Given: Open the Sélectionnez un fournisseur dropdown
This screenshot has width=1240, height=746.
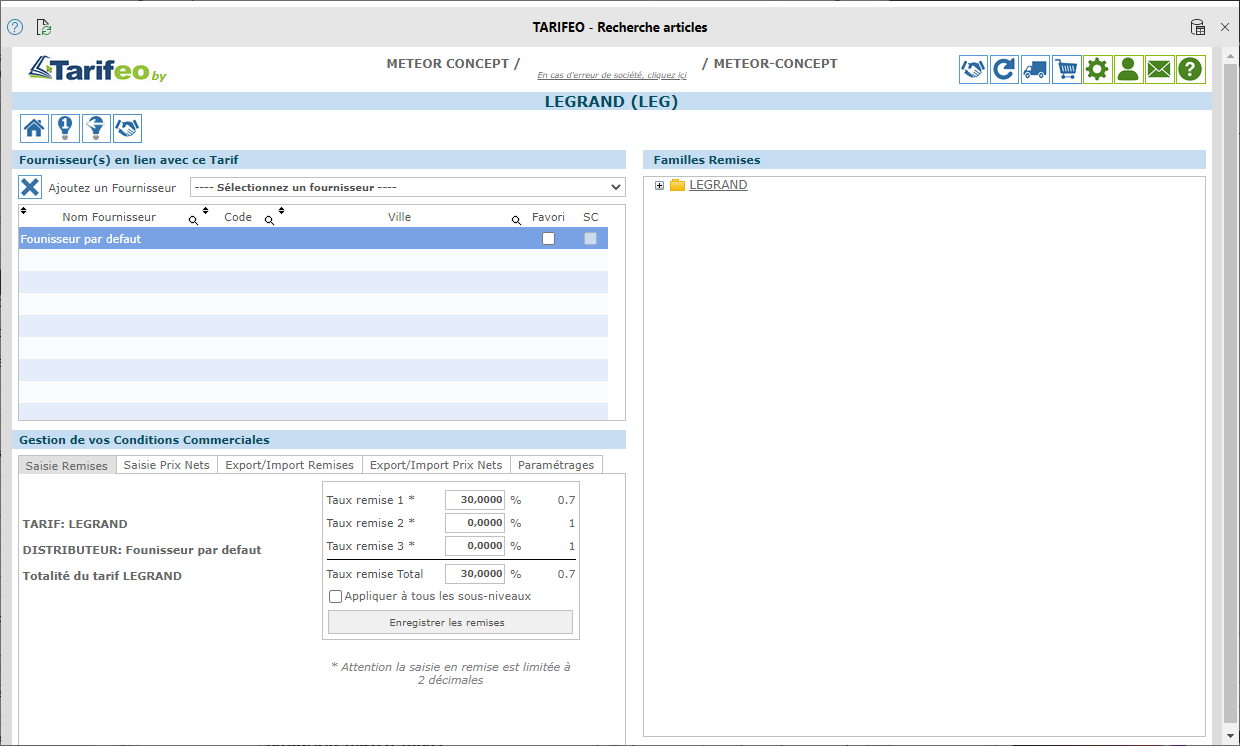Looking at the screenshot, I should tap(407, 187).
